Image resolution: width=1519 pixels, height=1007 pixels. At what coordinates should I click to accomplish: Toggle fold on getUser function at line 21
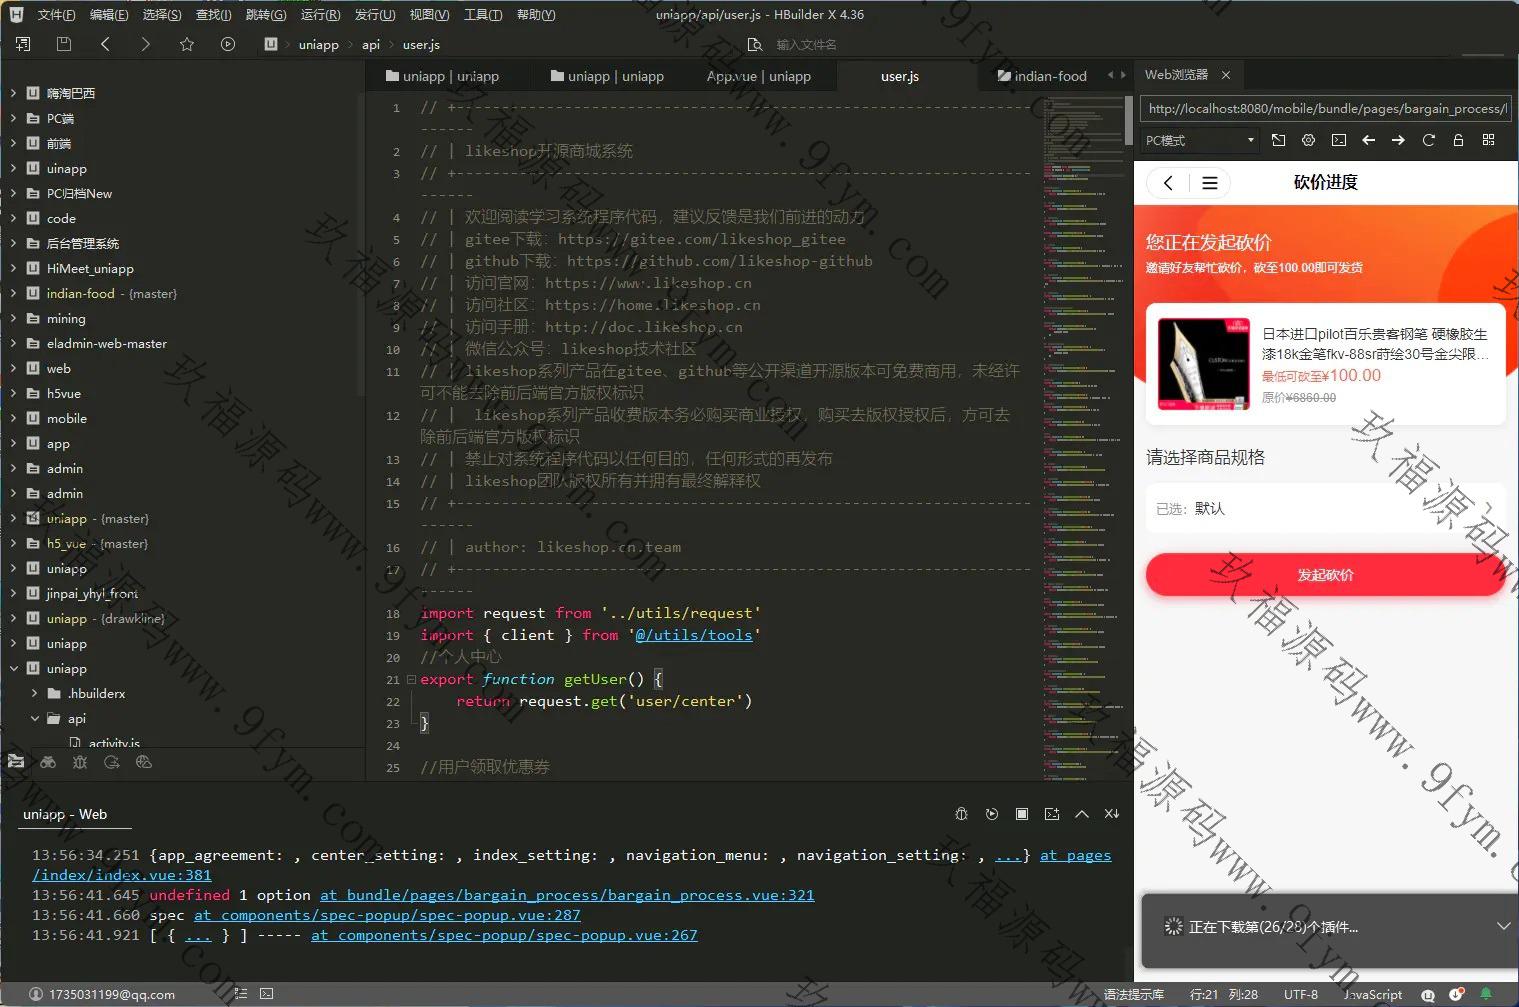411,679
